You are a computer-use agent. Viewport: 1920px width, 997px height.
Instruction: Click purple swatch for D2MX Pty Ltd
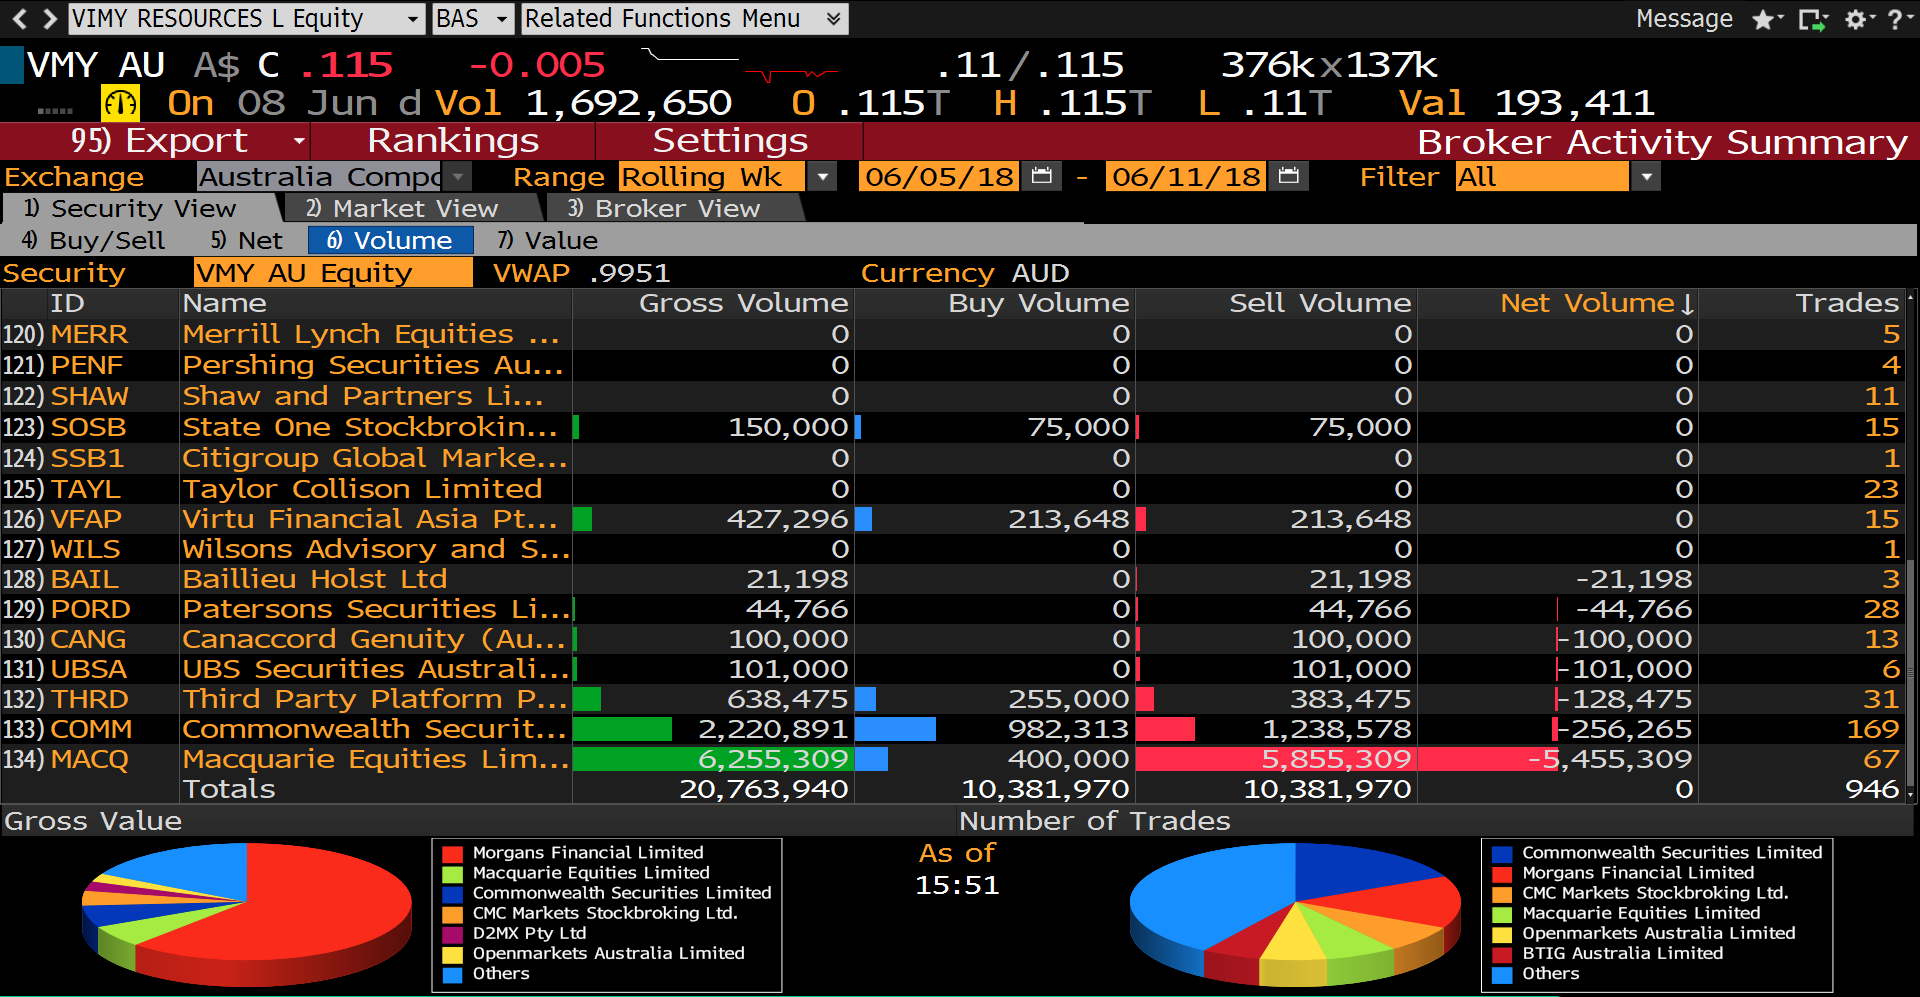pyautogui.click(x=453, y=934)
